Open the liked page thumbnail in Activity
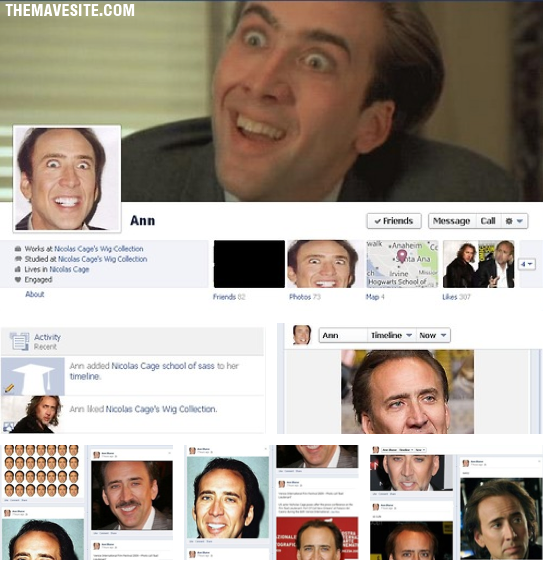Image resolution: width=543 pixels, height=567 pixels. [33, 414]
